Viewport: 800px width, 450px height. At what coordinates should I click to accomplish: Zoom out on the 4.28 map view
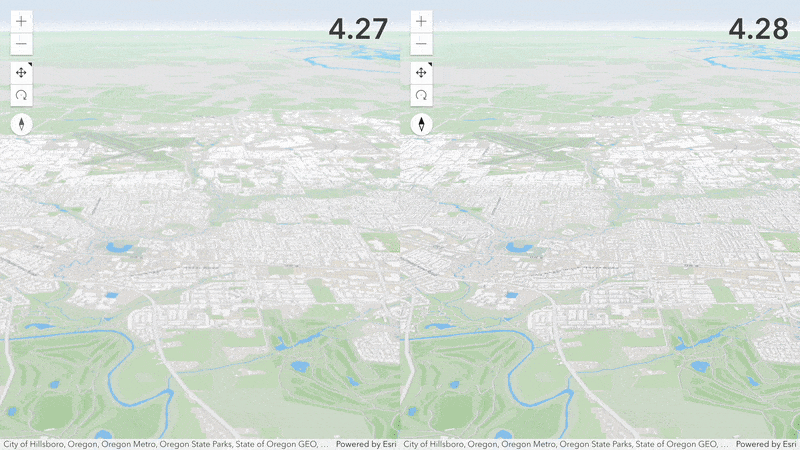421,44
